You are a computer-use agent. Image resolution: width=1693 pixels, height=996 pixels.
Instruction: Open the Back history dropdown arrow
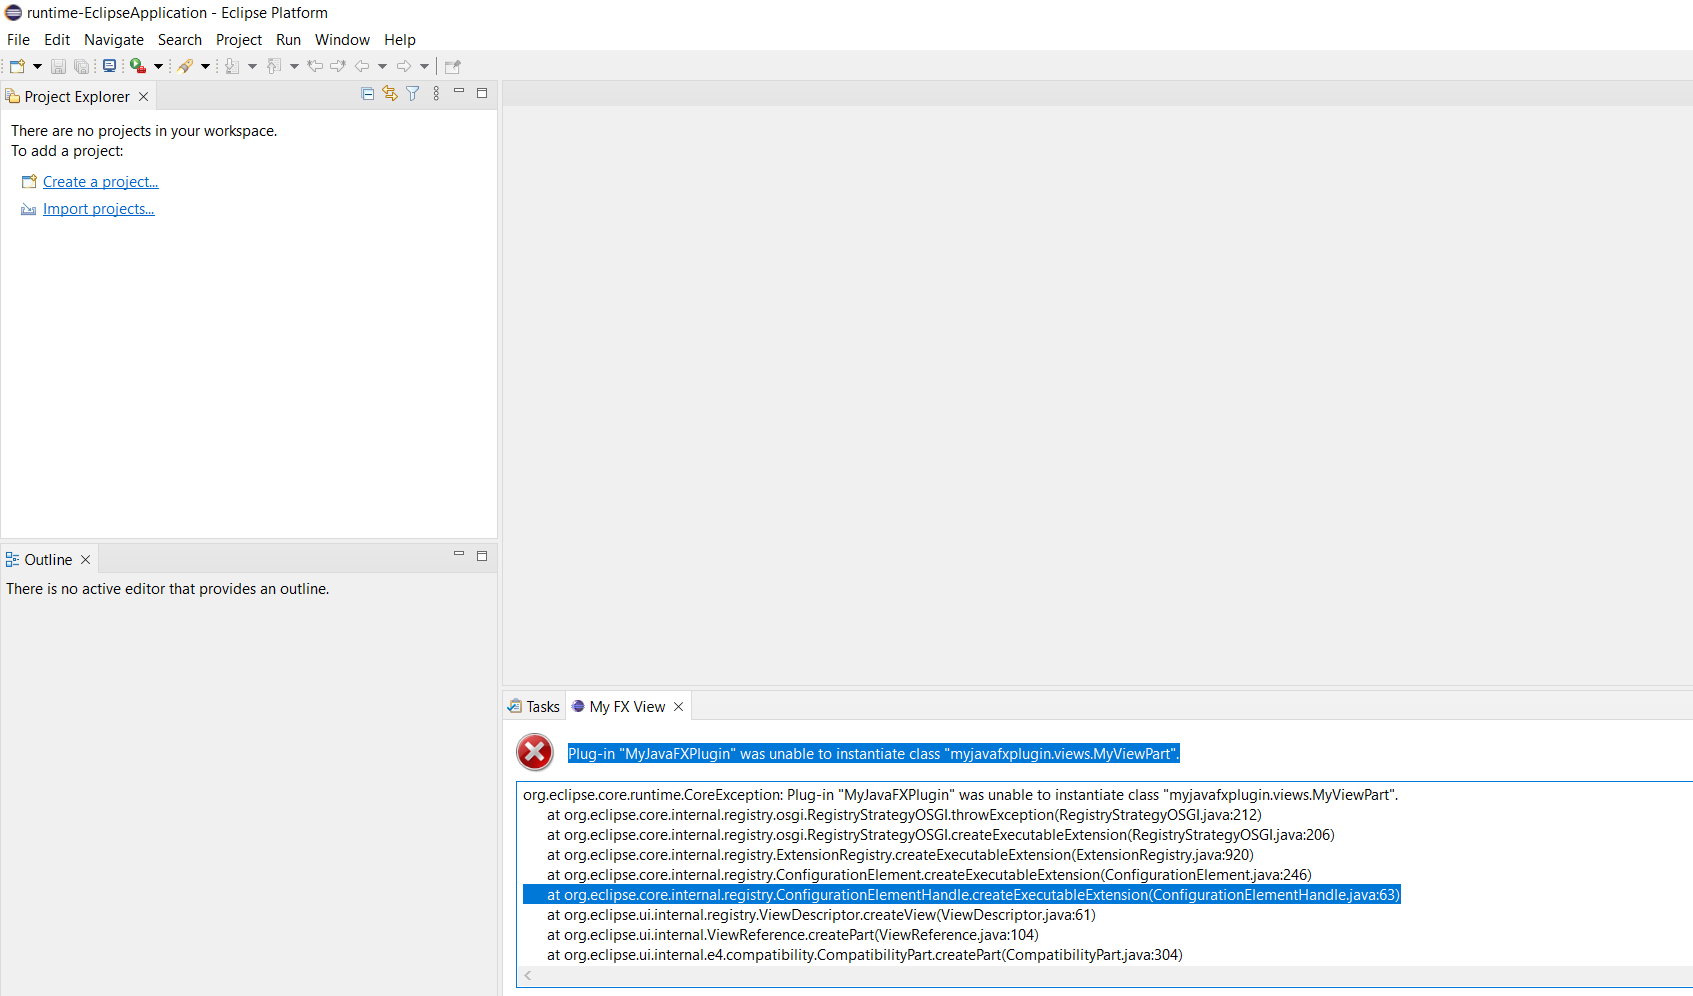(382, 66)
